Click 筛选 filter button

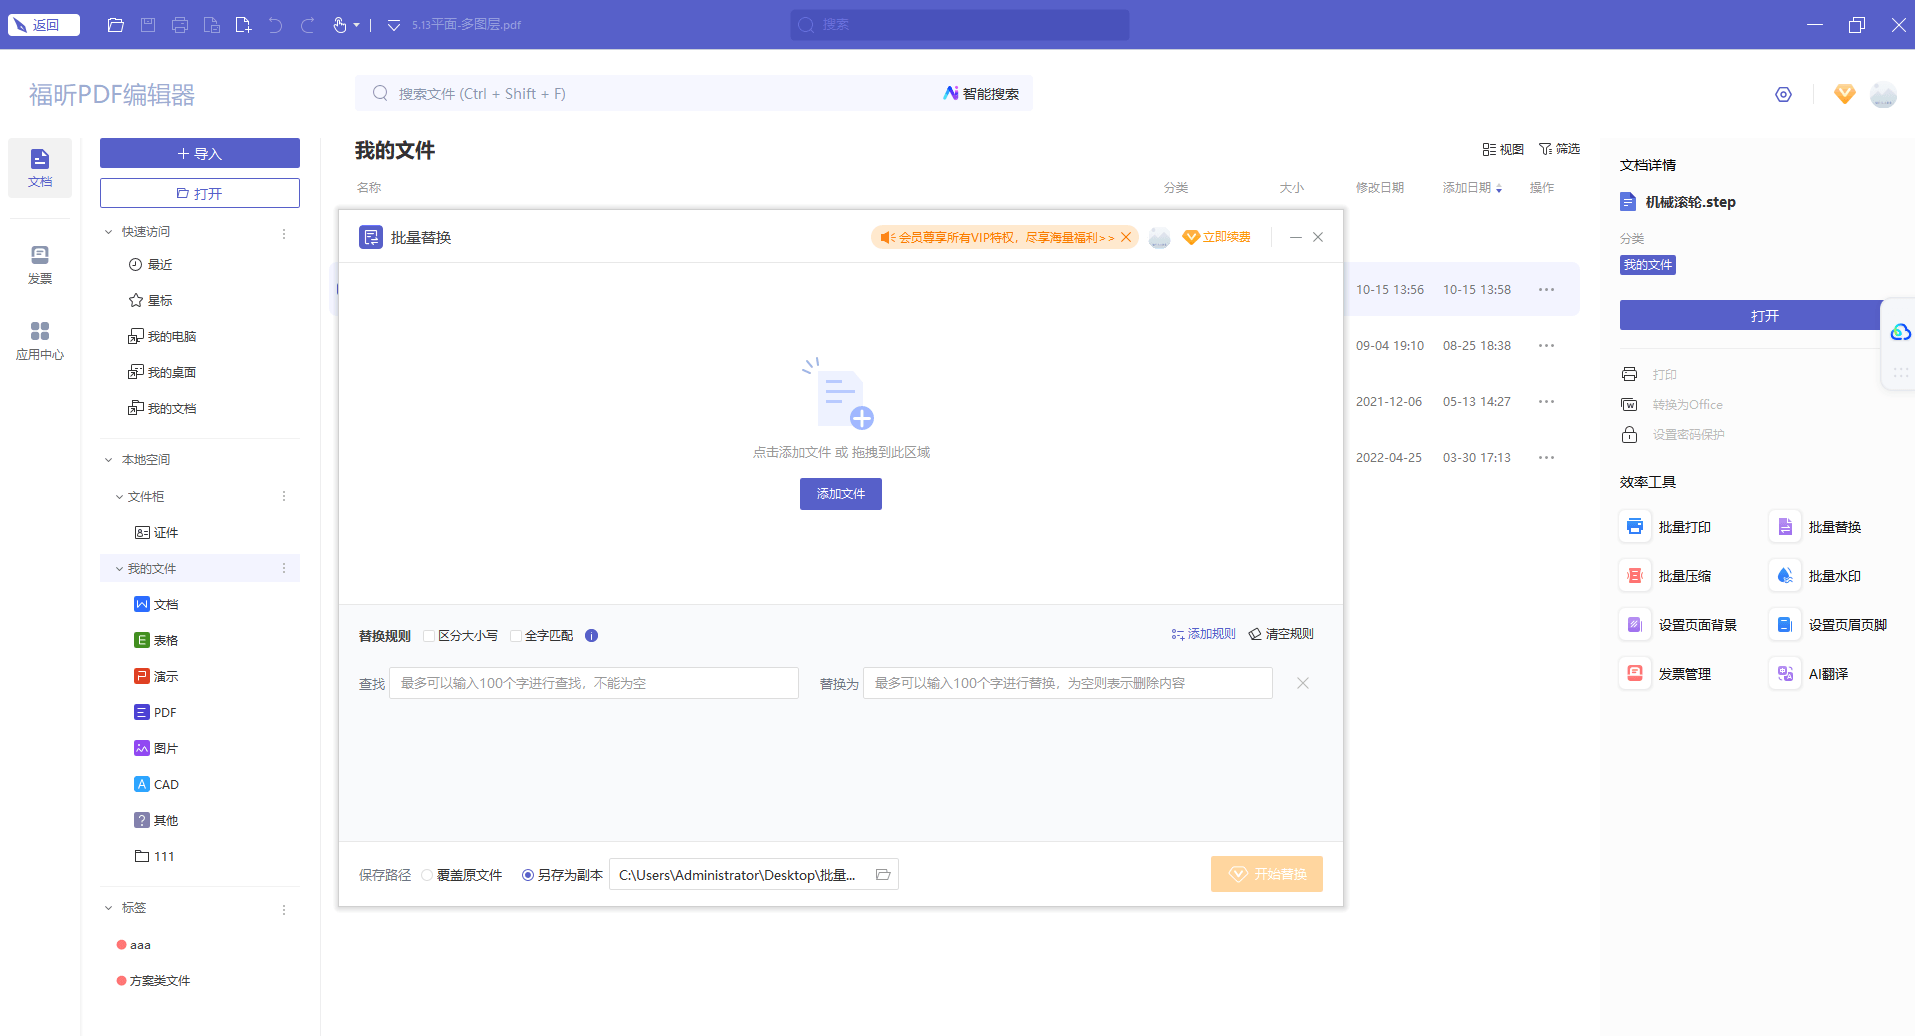click(1560, 149)
